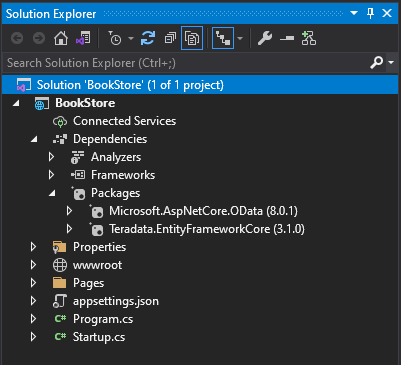Click the BookStore web project icon
401x365 pixels.
point(42,103)
